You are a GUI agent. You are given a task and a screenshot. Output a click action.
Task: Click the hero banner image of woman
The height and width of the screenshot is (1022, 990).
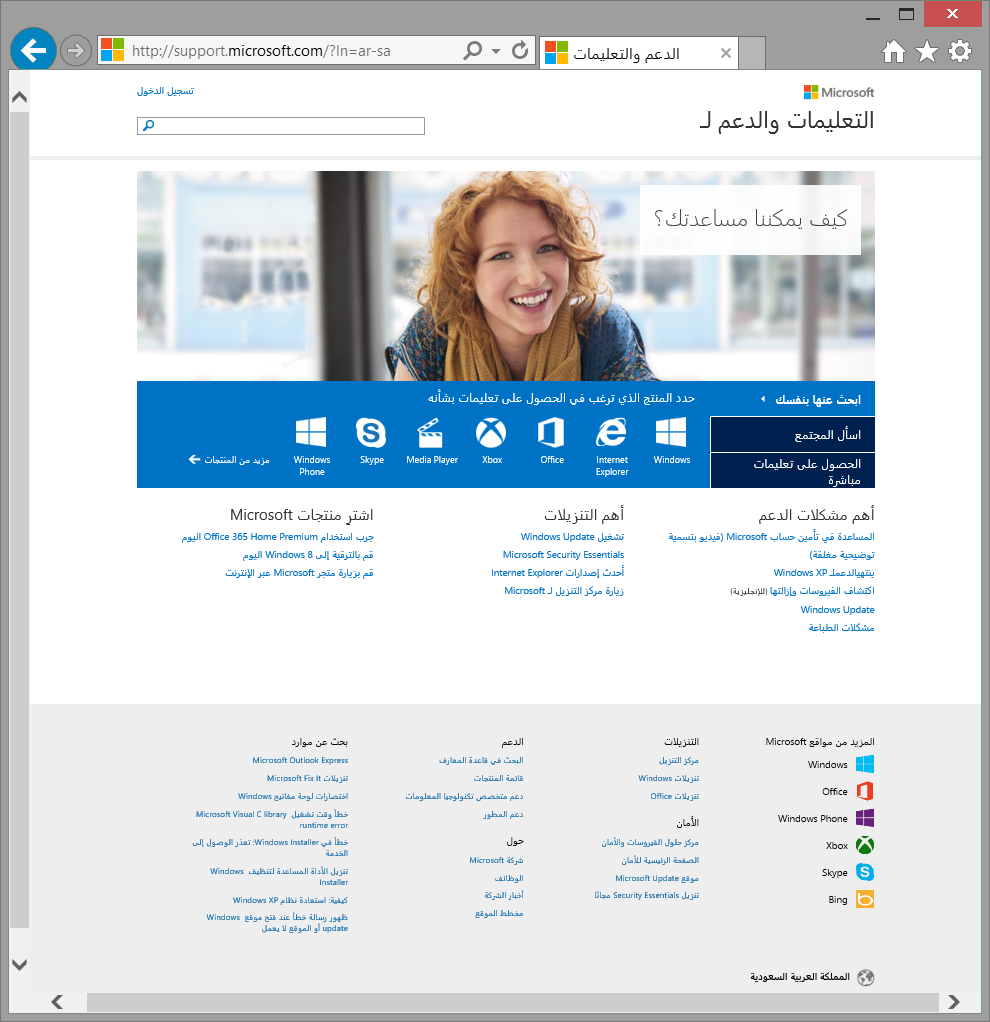[x=506, y=276]
